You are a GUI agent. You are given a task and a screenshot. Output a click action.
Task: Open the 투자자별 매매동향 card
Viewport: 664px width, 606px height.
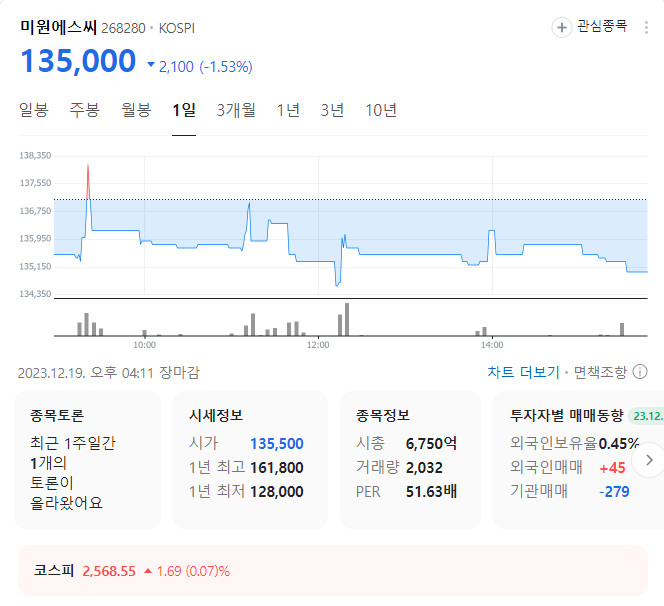(x=578, y=459)
